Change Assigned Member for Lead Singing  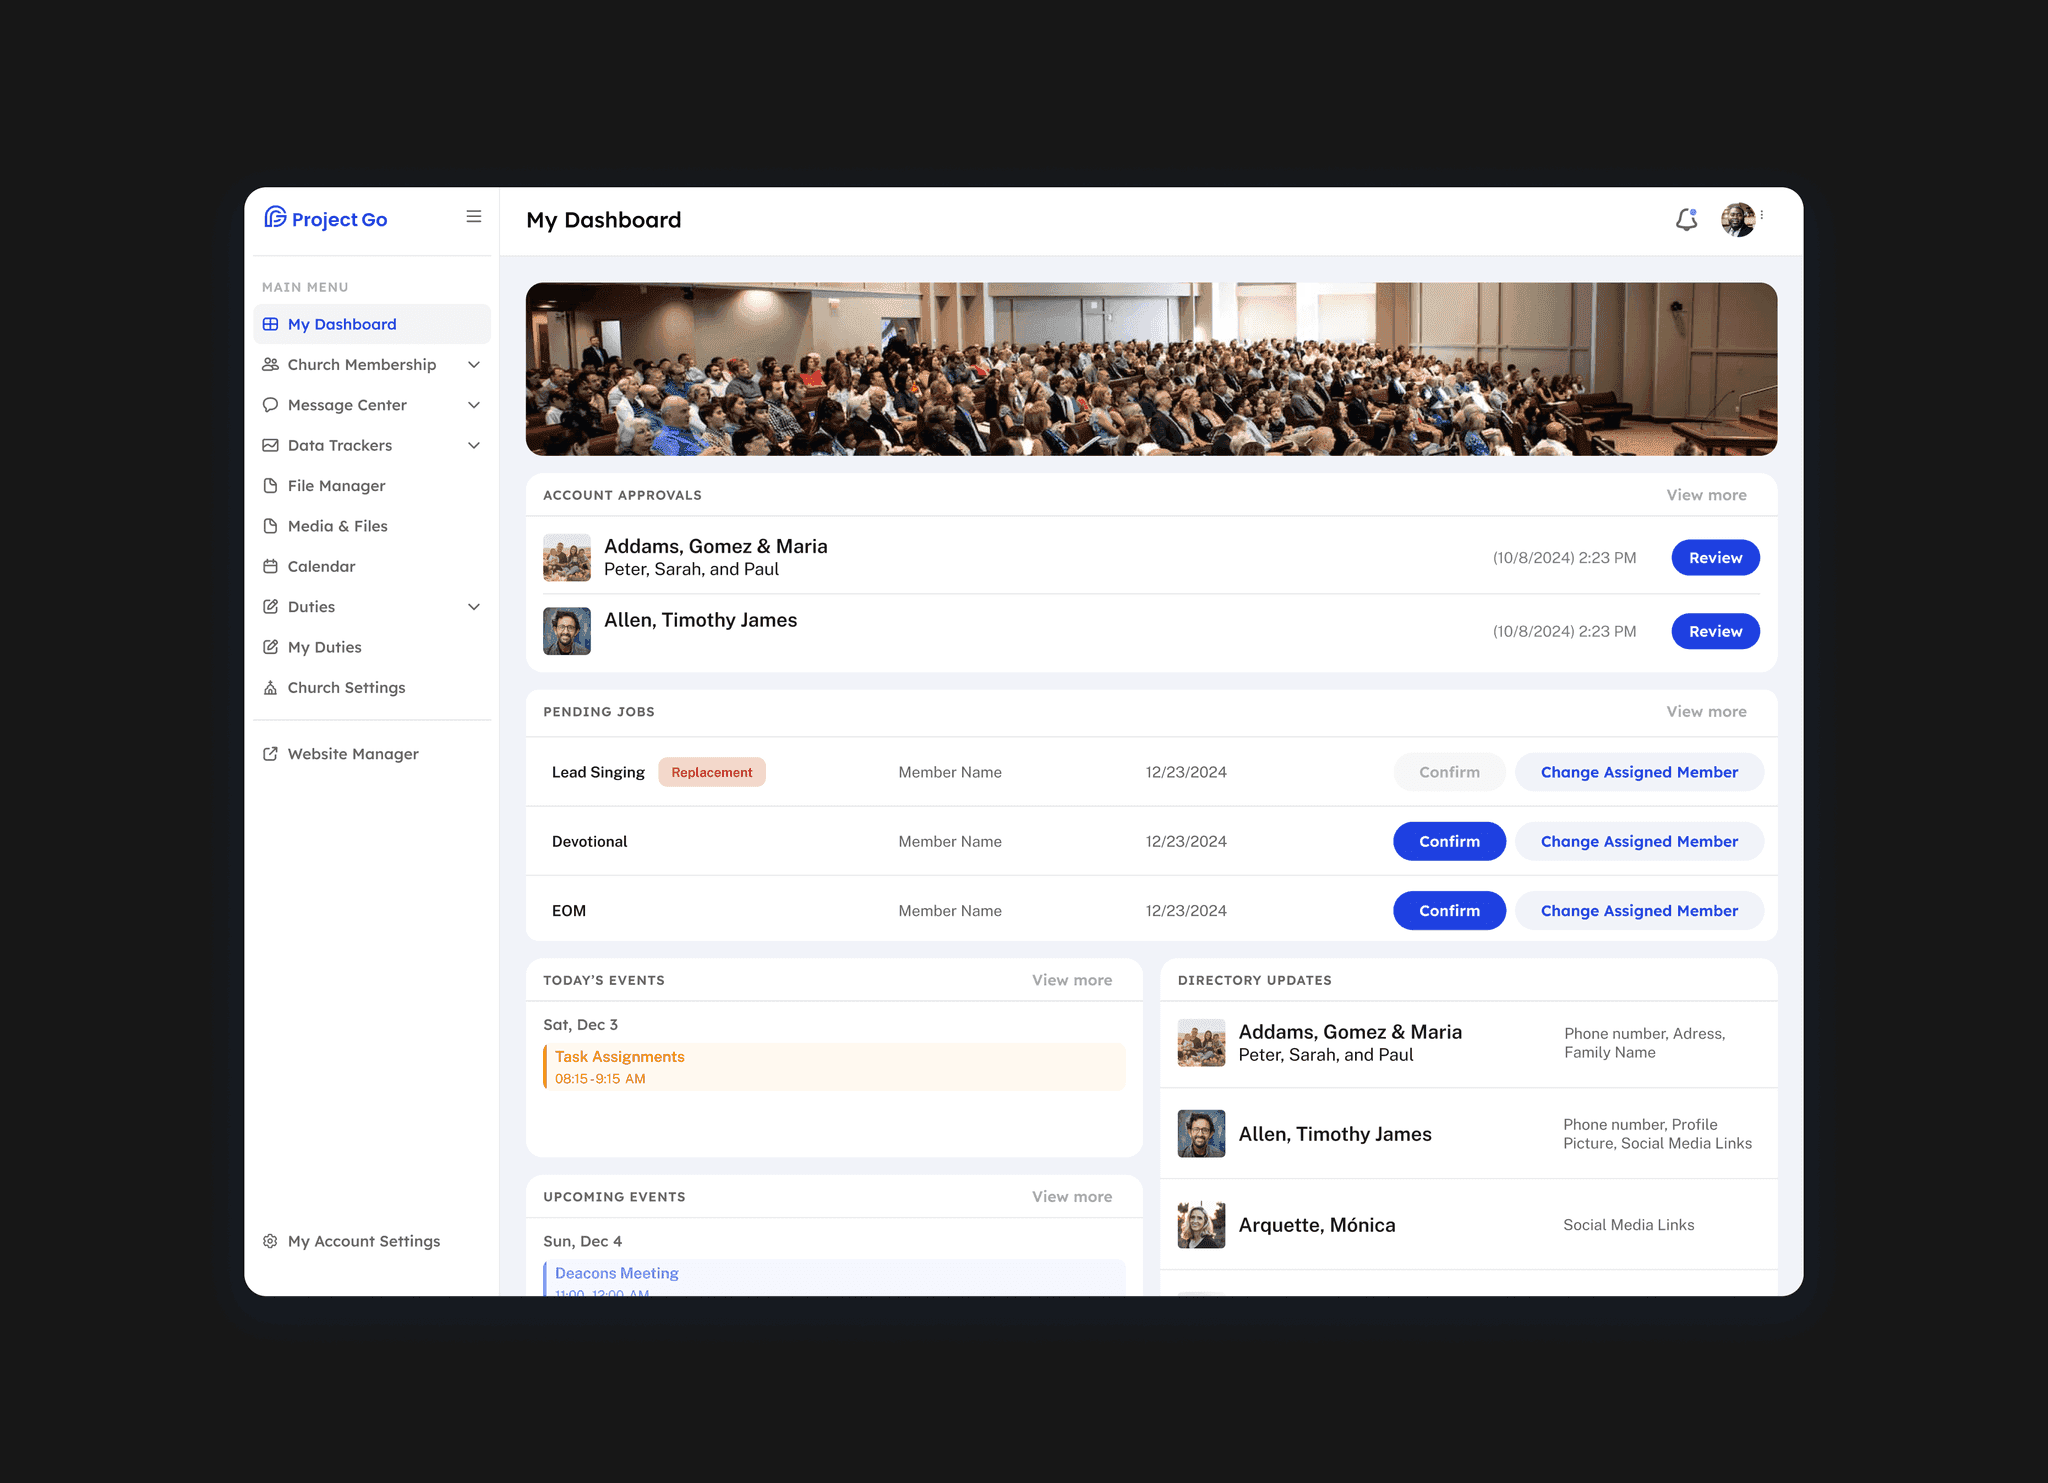(x=1639, y=772)
